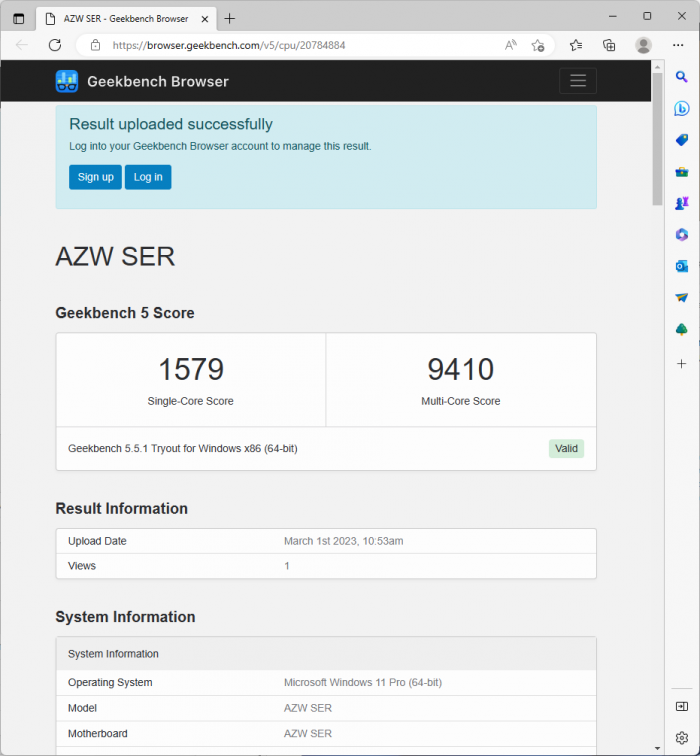Click the Result uploaded successfully heading
Screen dimensions: 700x756
pyautogui.click(x=171, y=124)
